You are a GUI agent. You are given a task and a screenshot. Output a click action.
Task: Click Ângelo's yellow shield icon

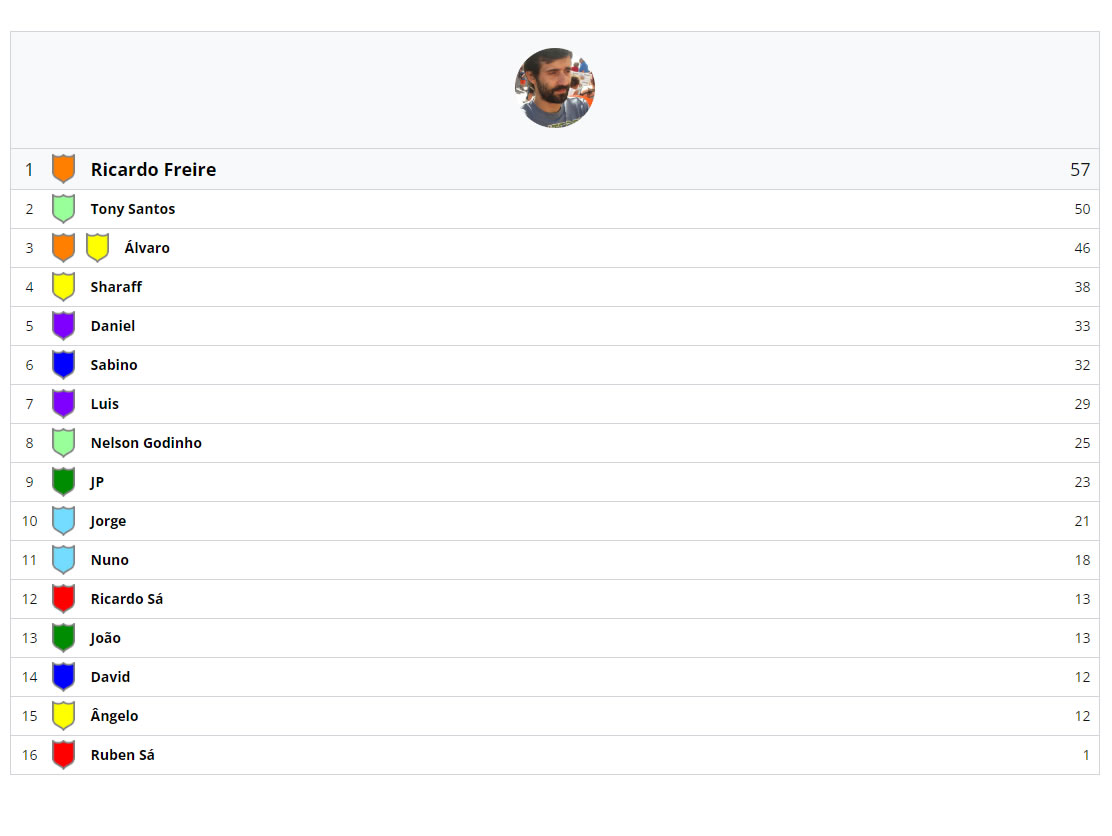pyautogui.click(x=63, y=716)
